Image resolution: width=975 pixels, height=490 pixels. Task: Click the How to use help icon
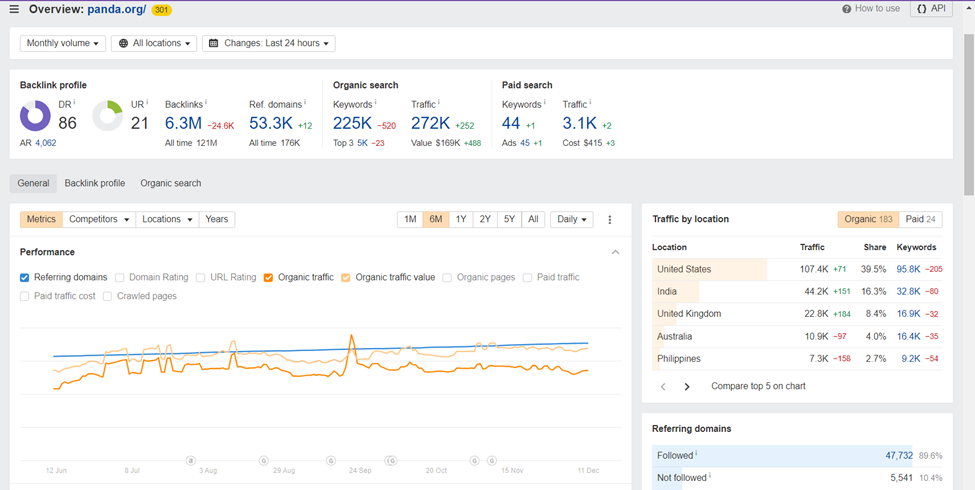click(x=847, y=9)
